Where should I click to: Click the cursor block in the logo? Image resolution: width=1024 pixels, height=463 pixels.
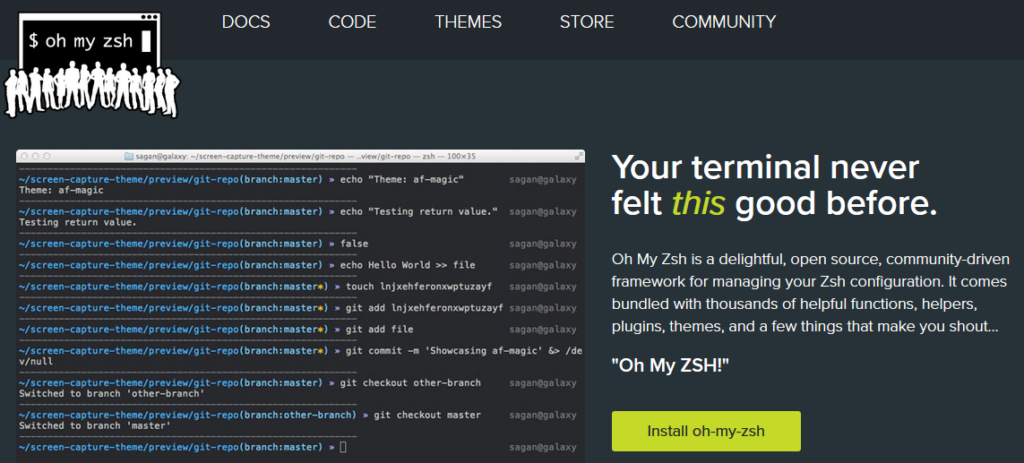[x=147, y=42]
